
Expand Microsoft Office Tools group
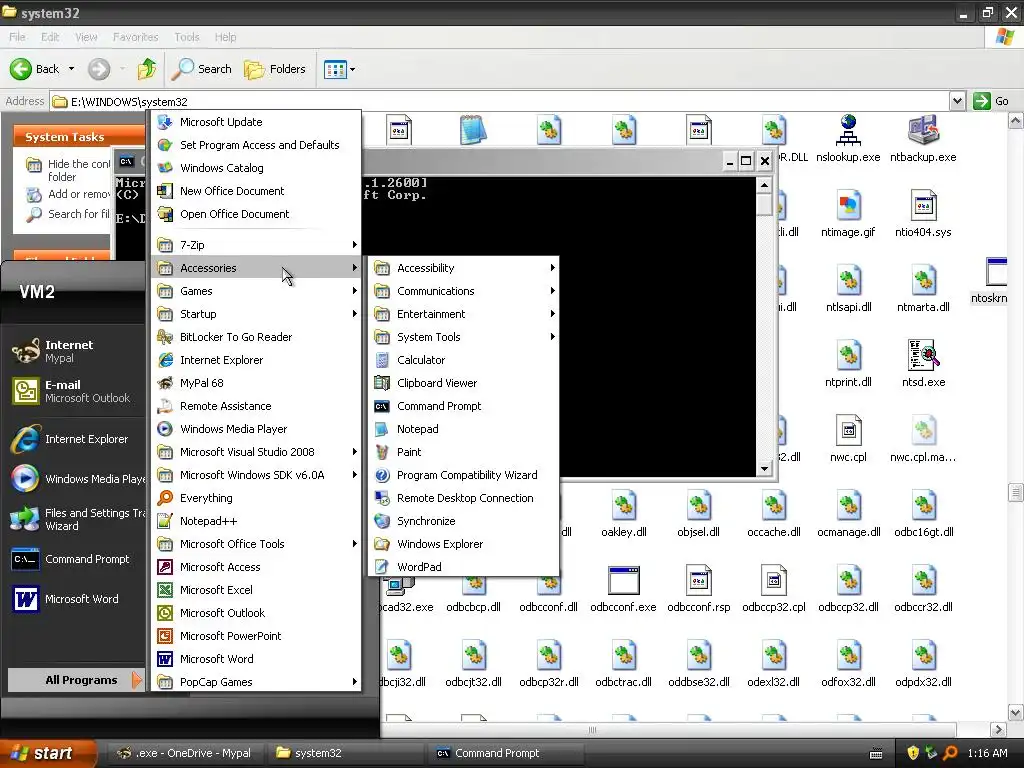point(256,543)
